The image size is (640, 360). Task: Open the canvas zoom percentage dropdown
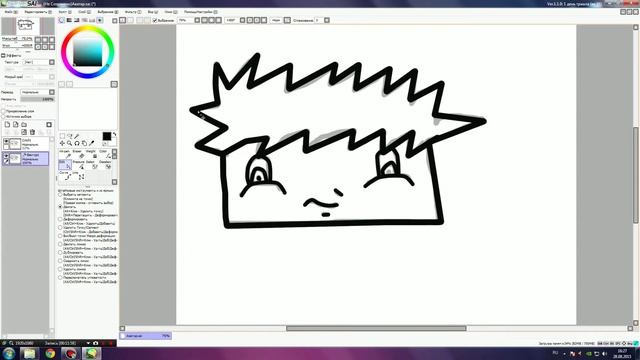(x=197, y=20)
